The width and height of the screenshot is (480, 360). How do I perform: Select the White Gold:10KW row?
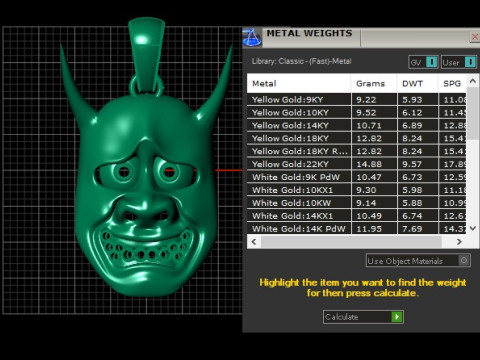(357, 203)
